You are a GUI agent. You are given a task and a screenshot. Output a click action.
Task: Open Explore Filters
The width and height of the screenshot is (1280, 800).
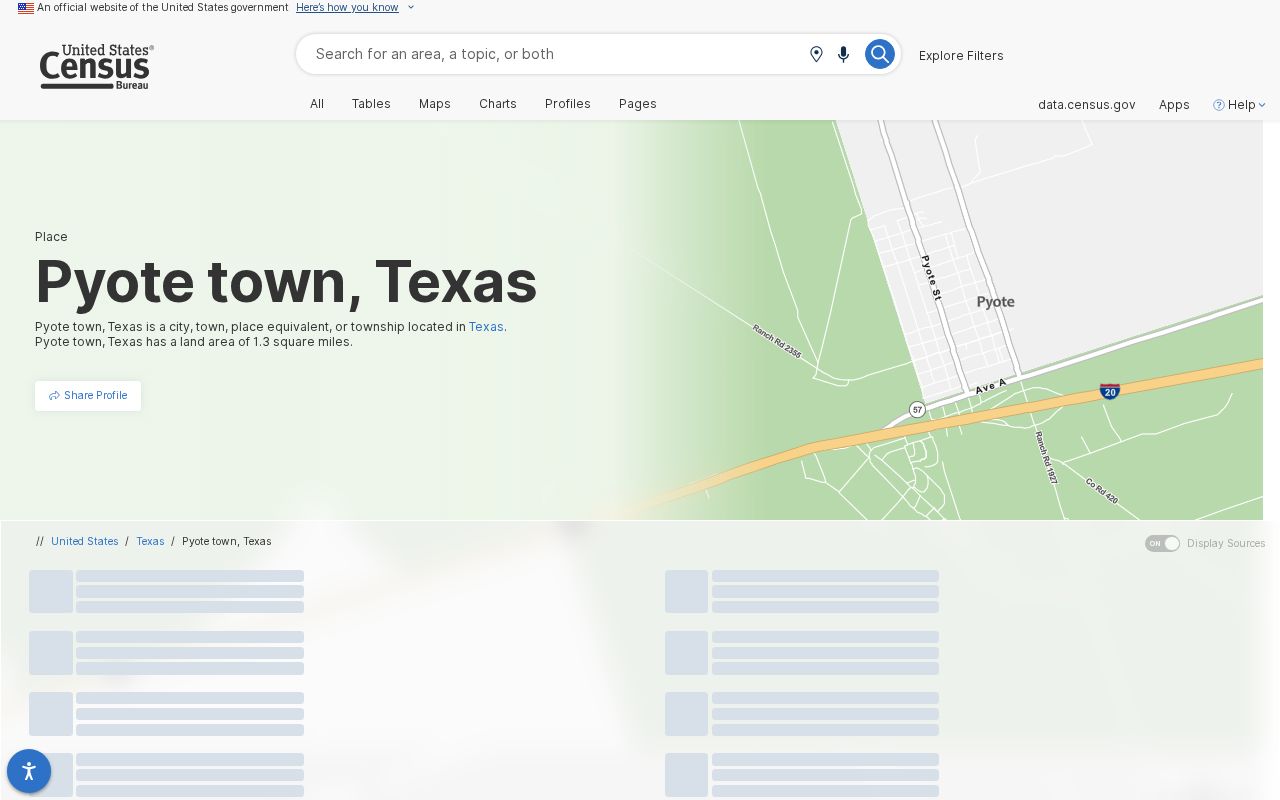click(x=961, y=56)
